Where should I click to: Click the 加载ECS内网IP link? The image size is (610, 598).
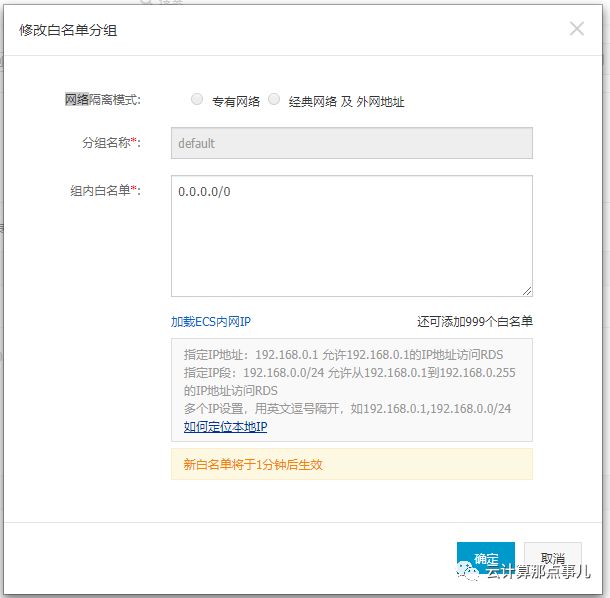pyautogui.click(x=211, y=322)
